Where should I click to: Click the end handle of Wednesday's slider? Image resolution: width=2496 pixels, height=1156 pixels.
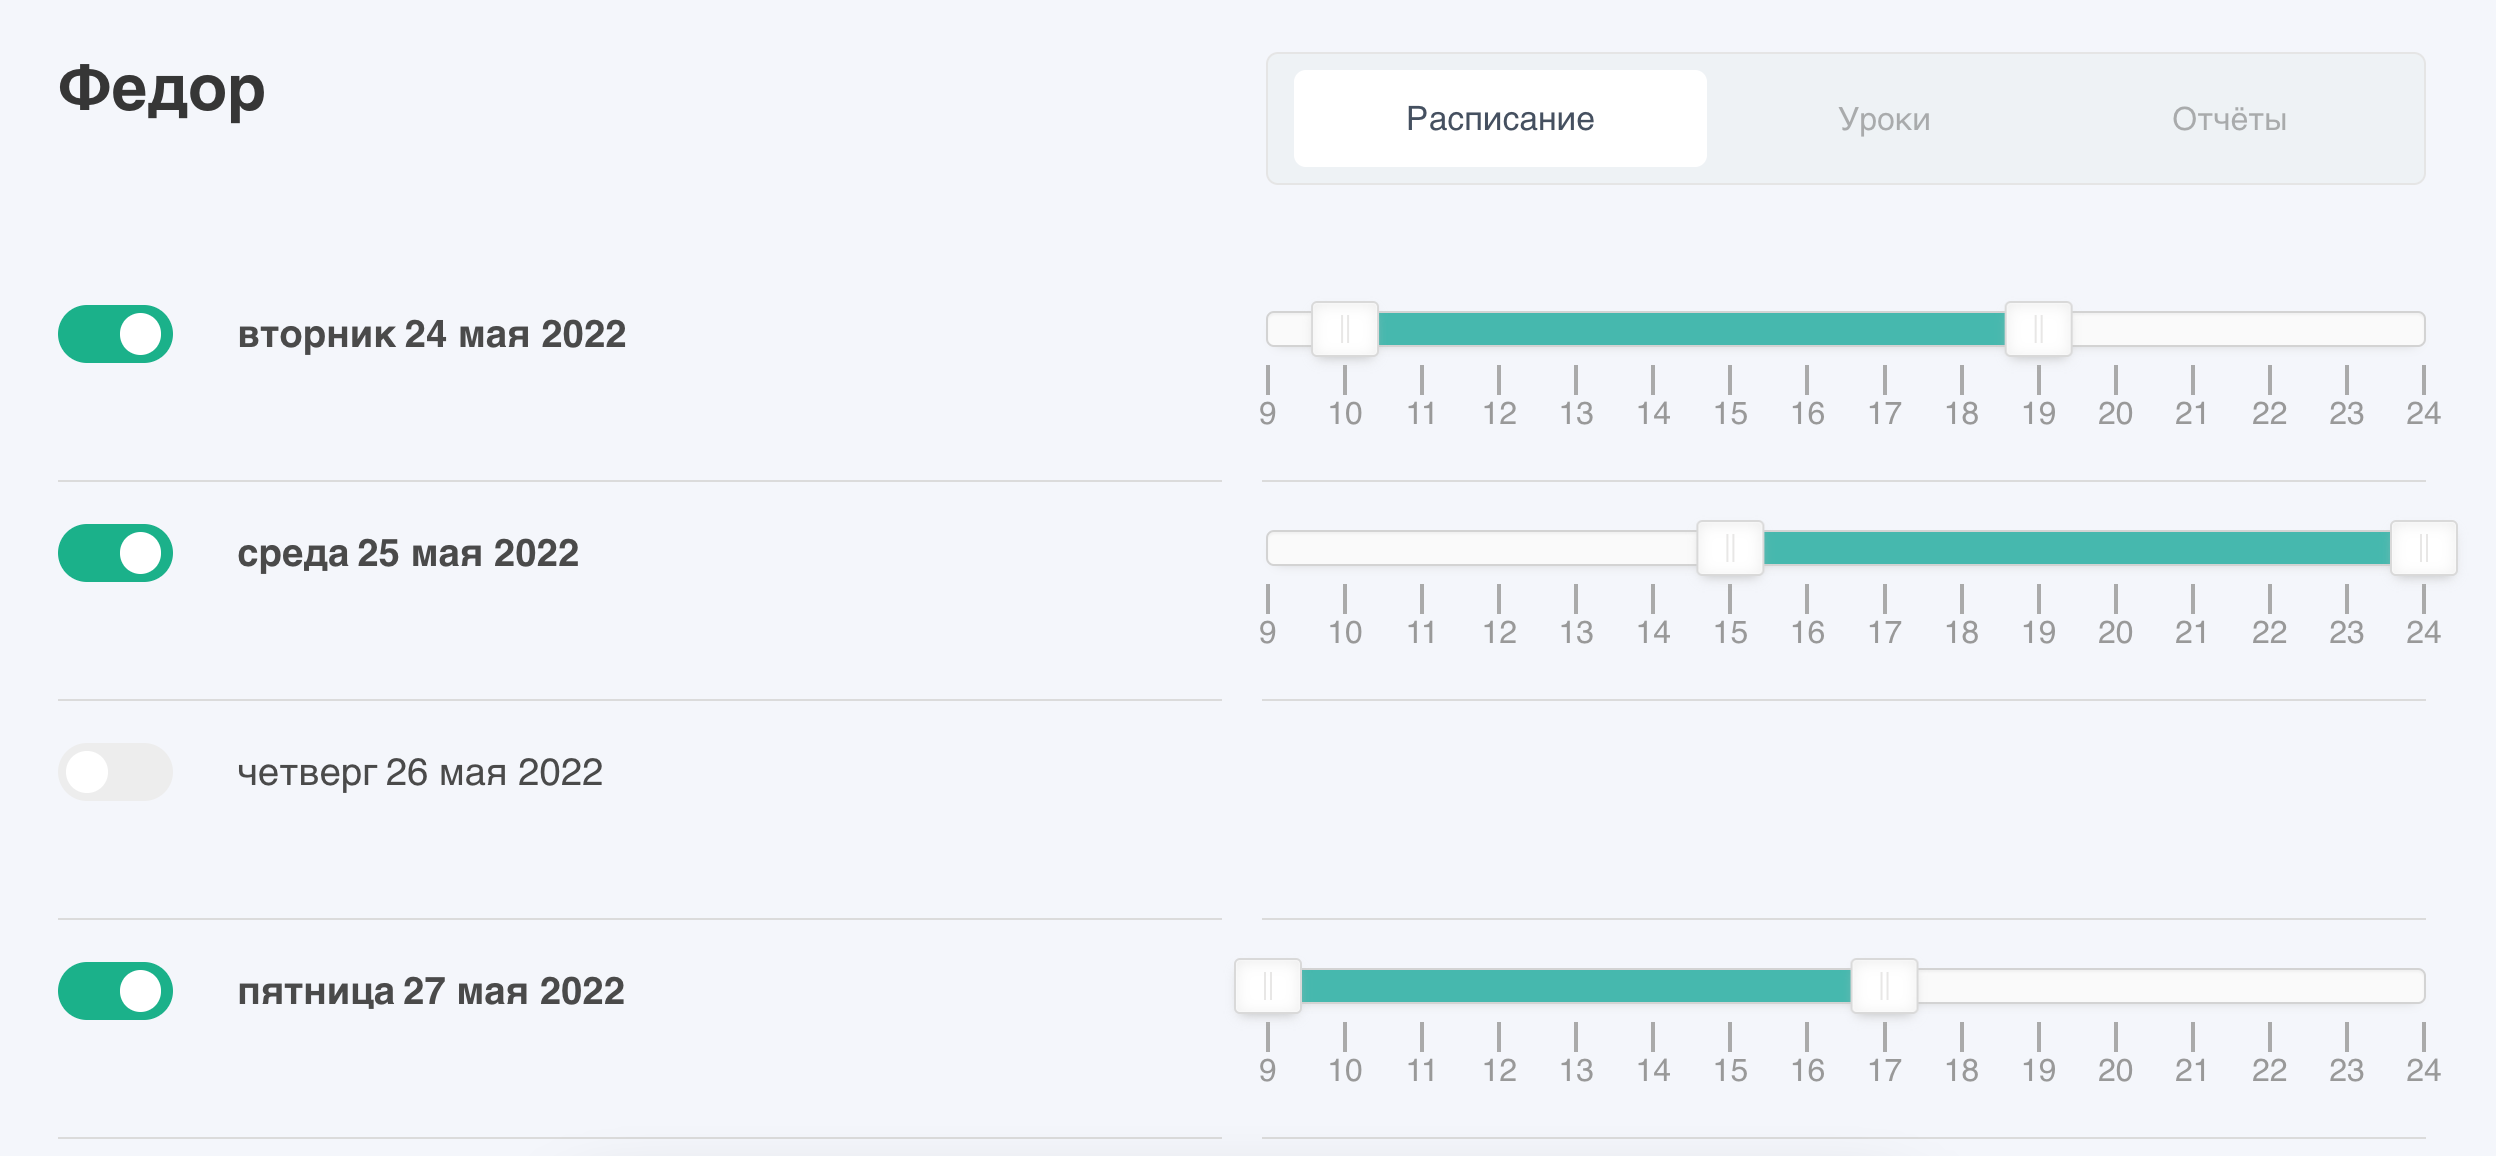2423,548
